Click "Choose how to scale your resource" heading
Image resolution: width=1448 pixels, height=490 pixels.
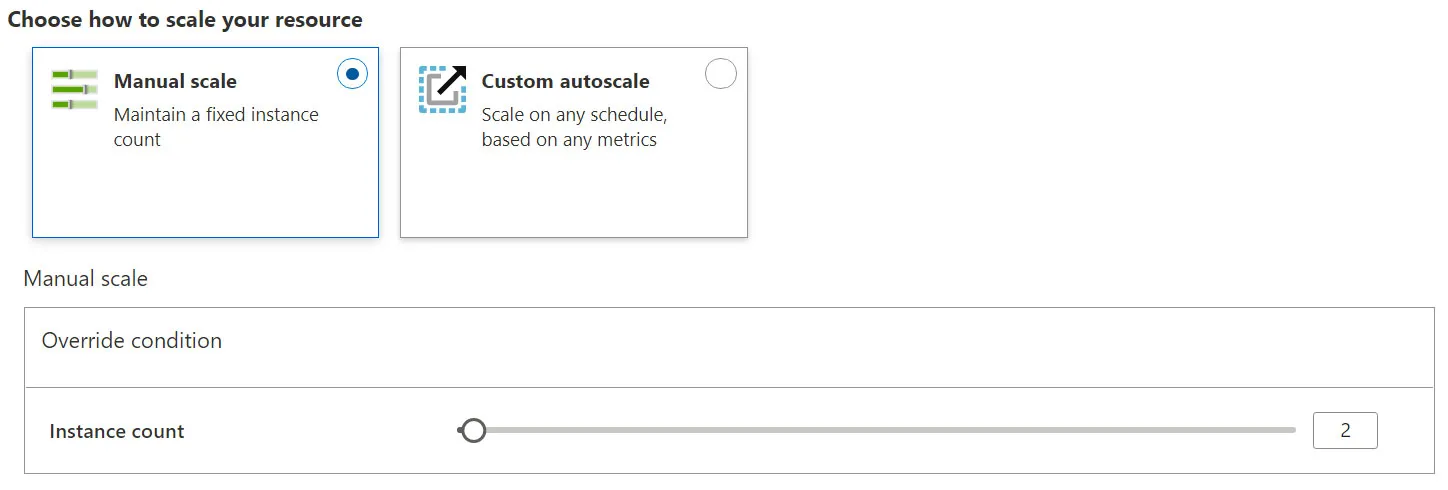[x=185, y=20]
